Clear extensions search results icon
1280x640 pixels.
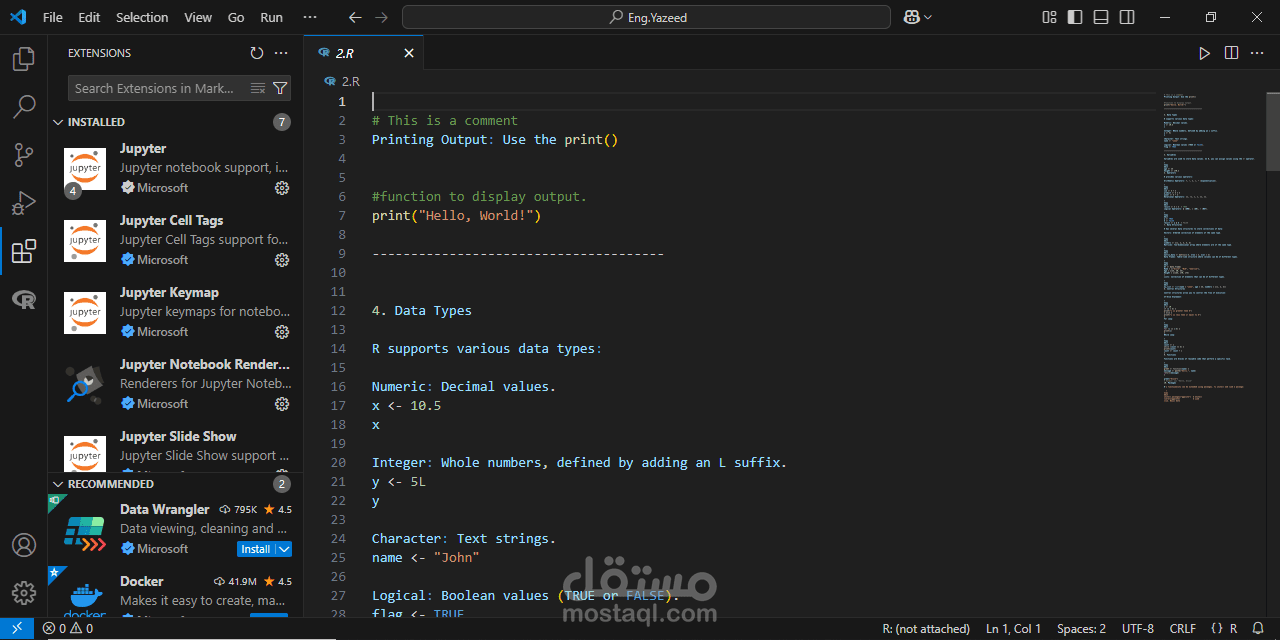258,88
